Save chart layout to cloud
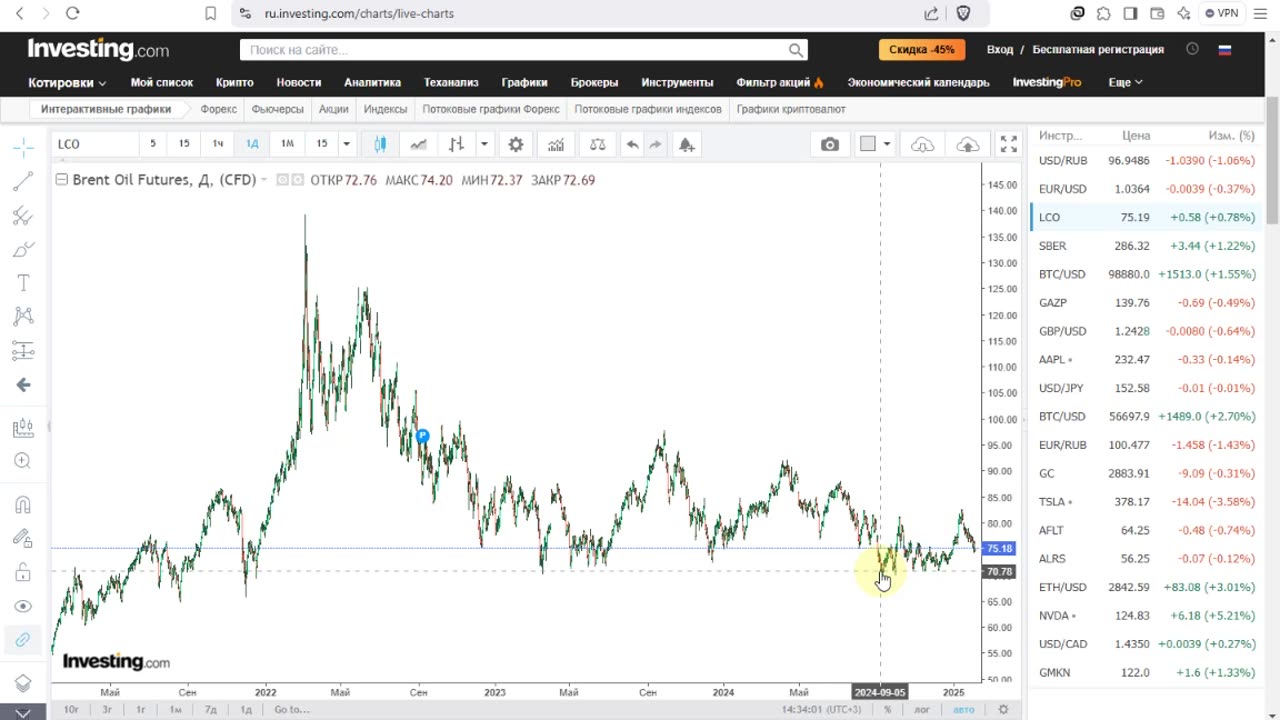The image size is (1280, 720). point(967,144)
